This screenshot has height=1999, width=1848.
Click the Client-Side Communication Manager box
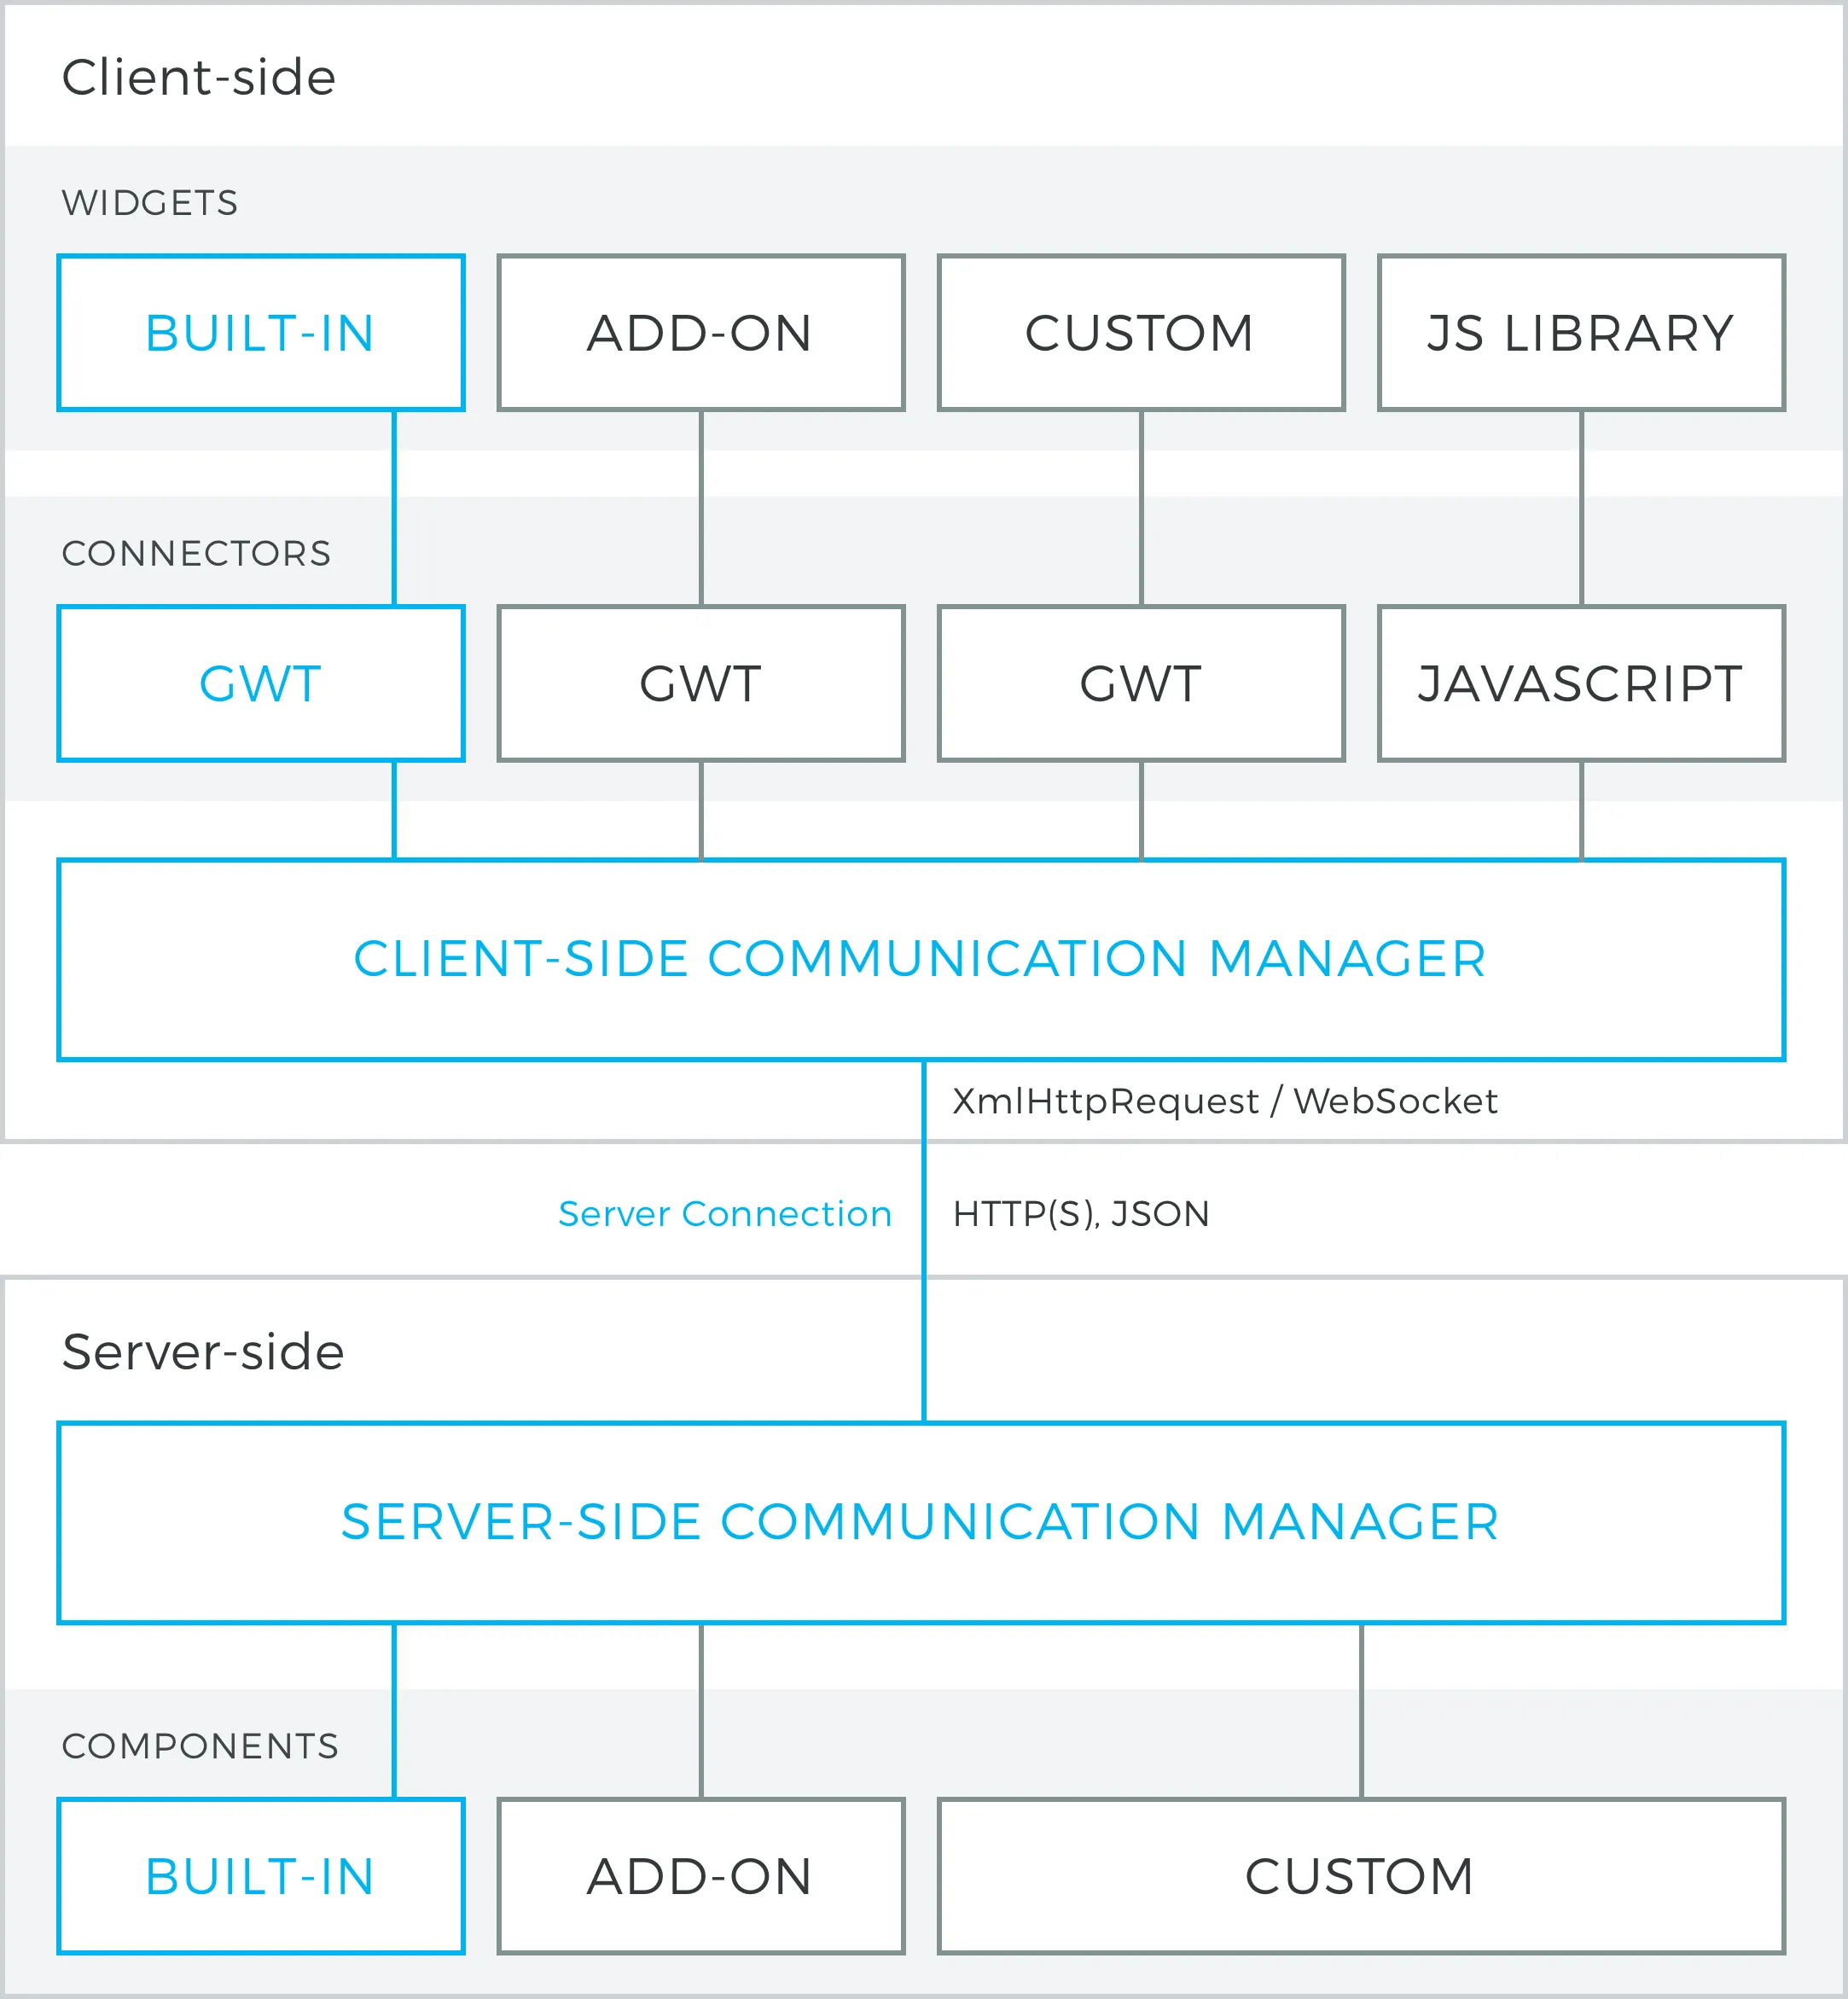click(921, 960)
